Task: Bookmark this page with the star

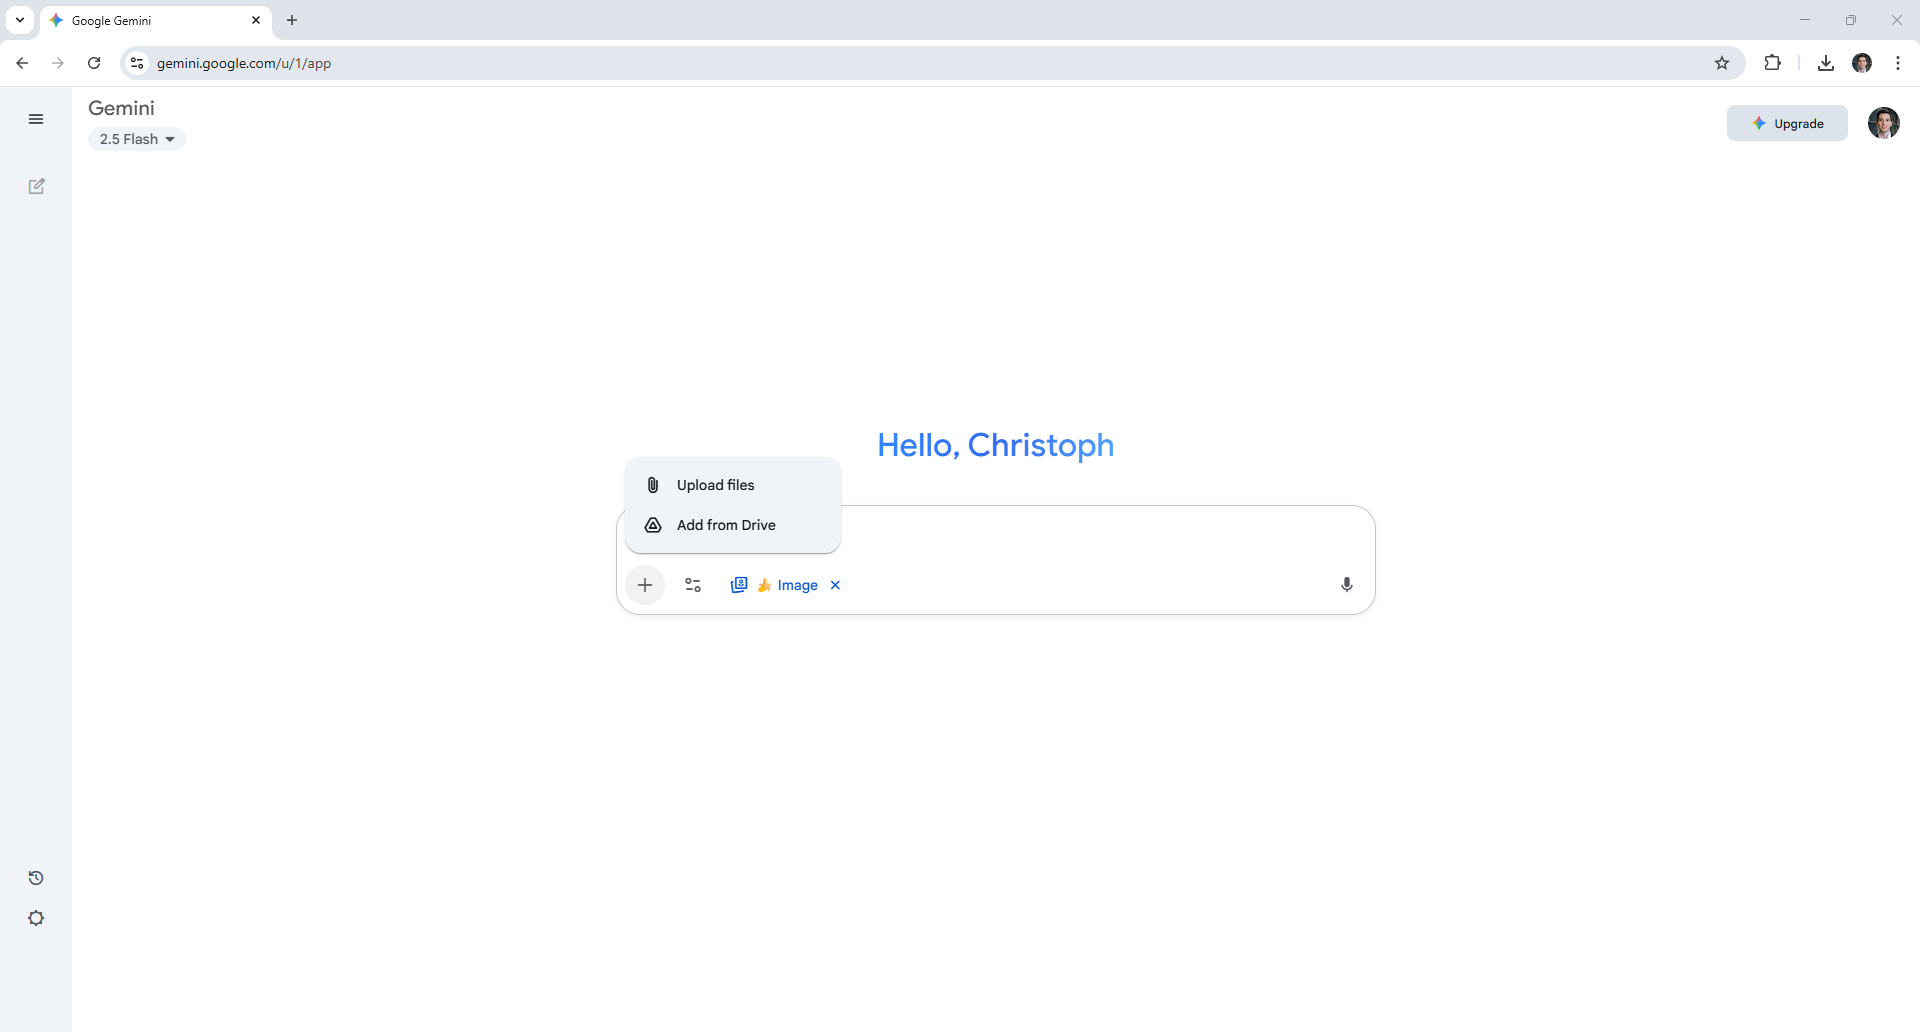Action: tap(1722, 62)
